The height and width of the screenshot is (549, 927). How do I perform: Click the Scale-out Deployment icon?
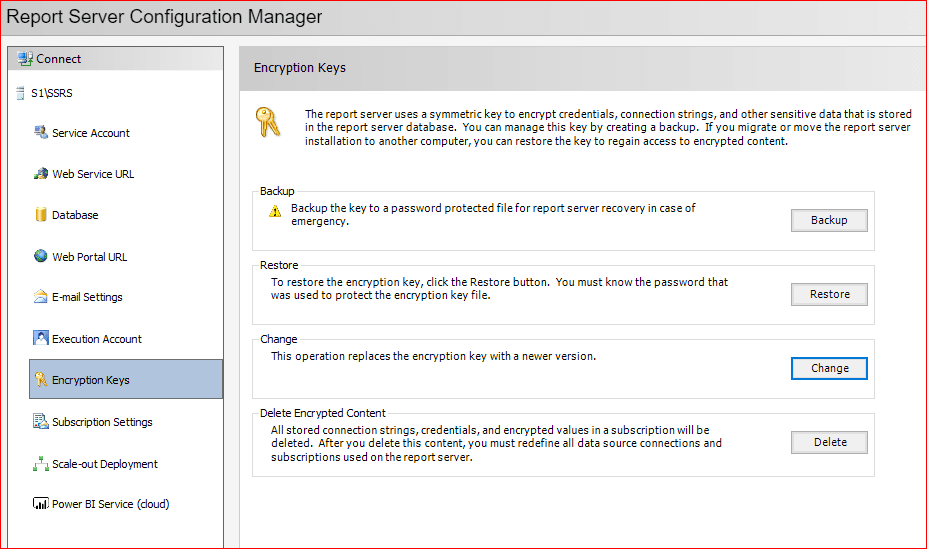(x=41, y=463)
